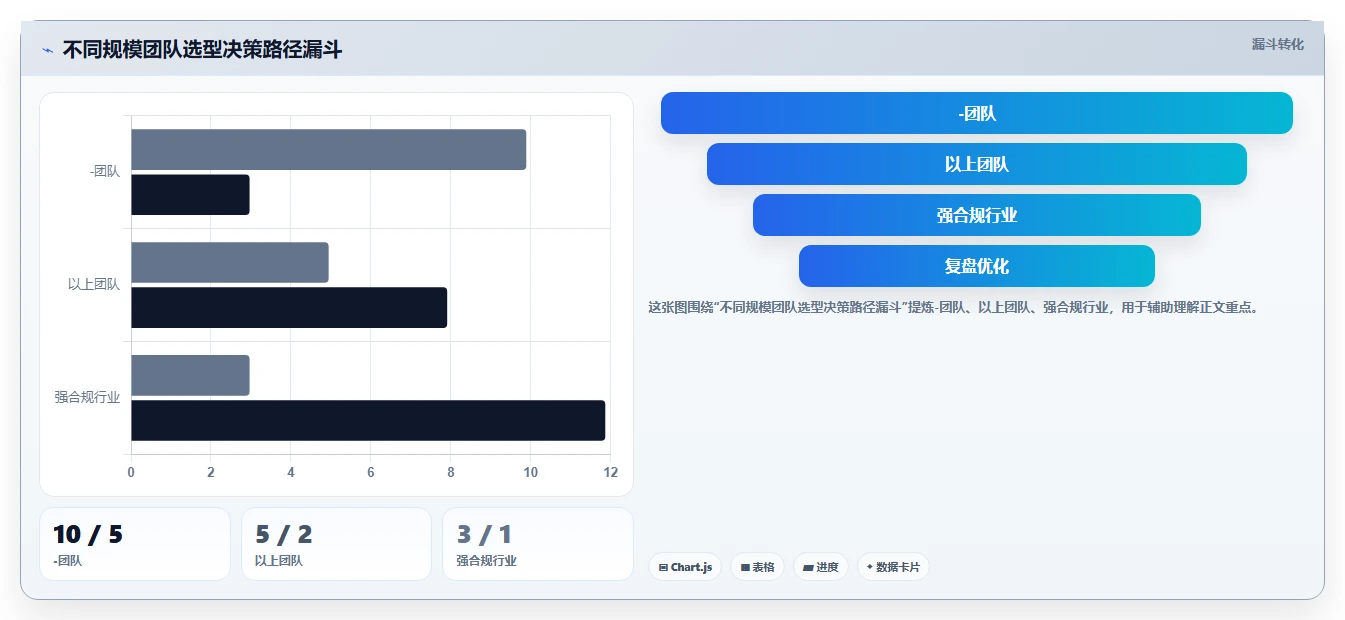Click the dark chart bar for 强合规行业
The width and height of the screenshot is (1345, 620).
point(368,420)
